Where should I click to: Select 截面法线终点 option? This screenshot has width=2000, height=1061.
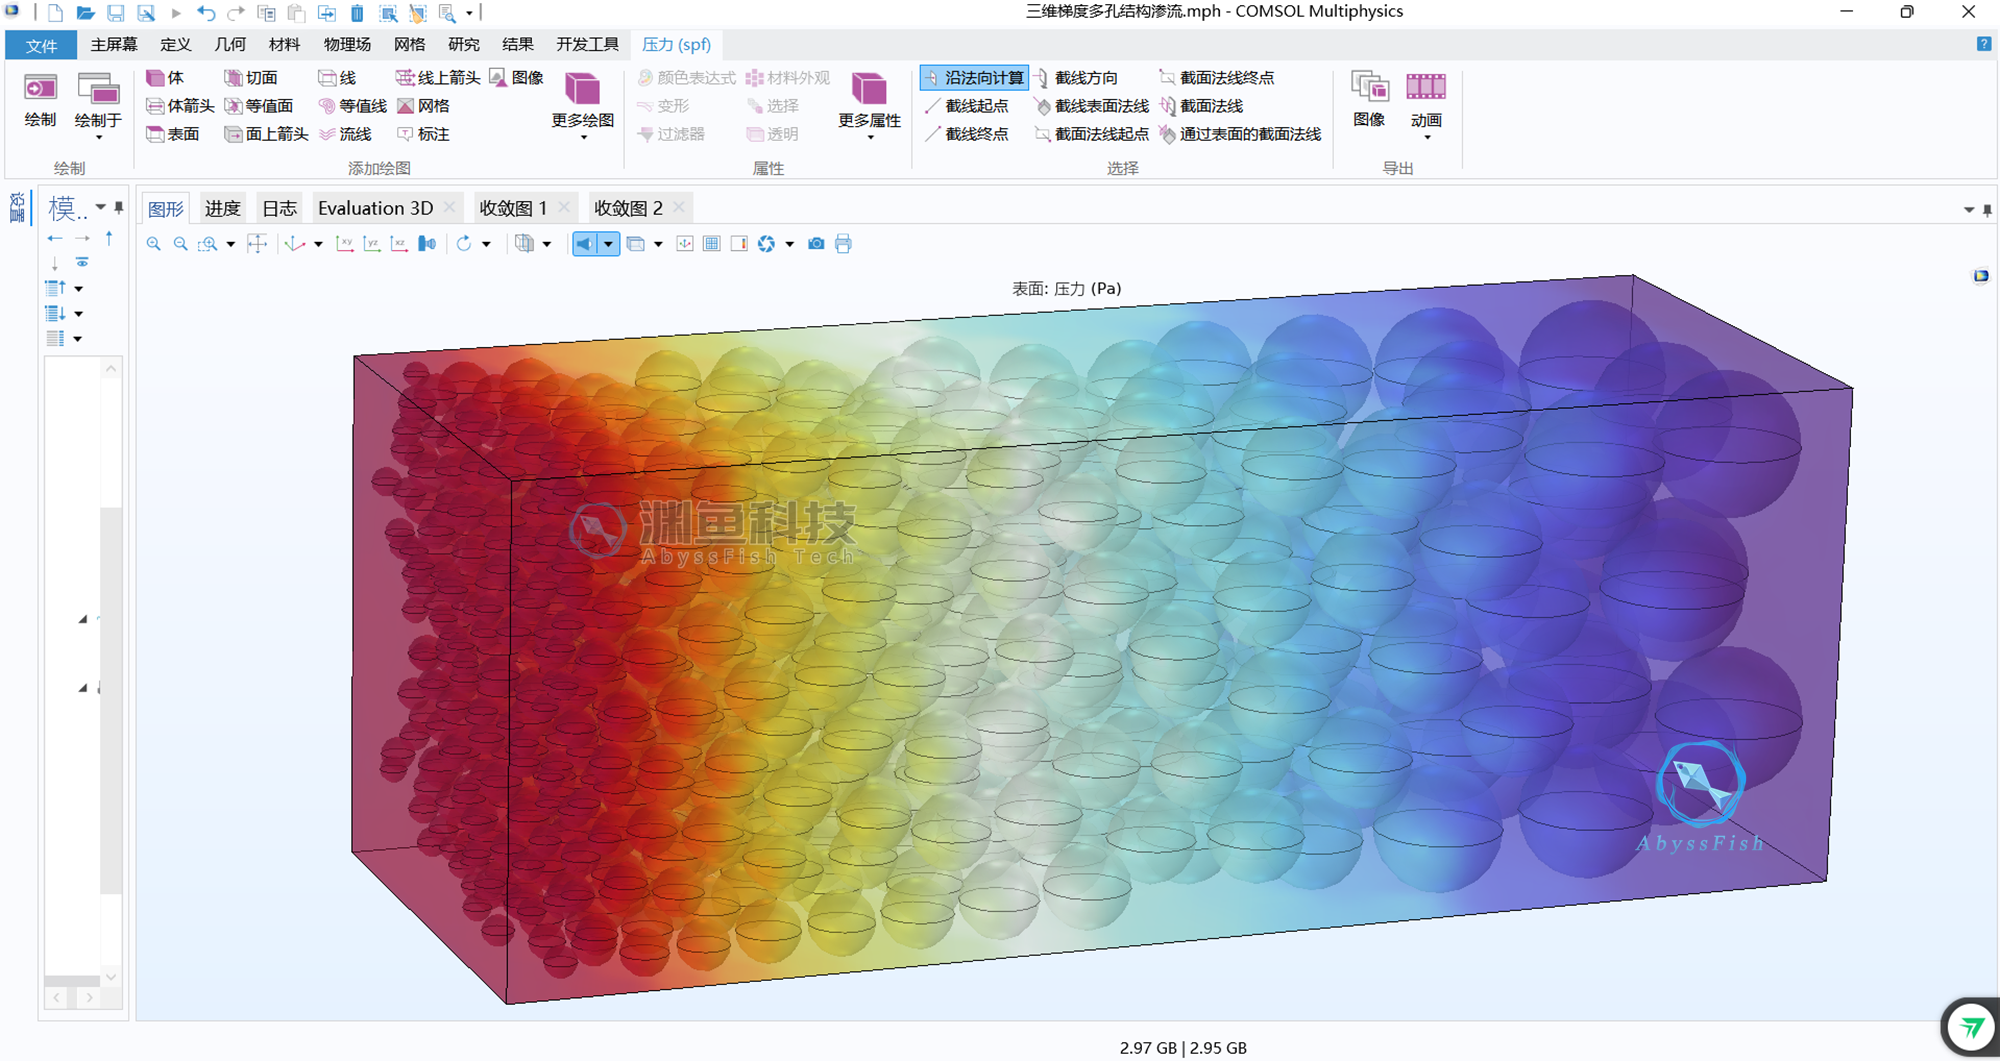point(1217,78)
